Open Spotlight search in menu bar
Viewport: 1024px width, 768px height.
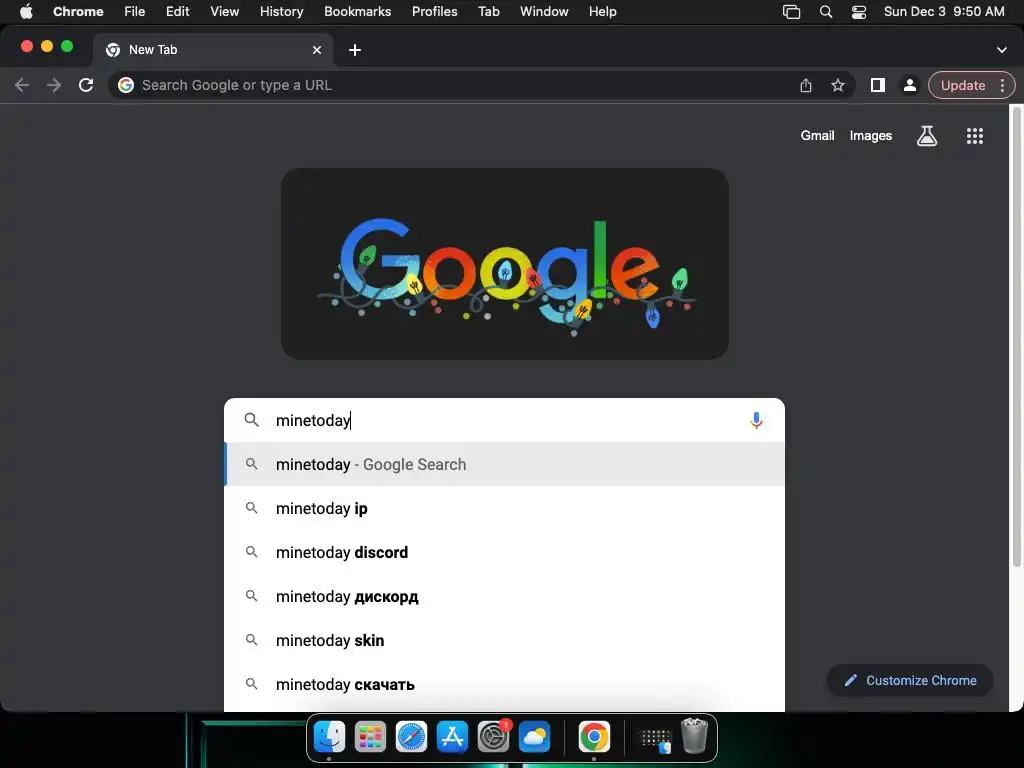point(825,12)
